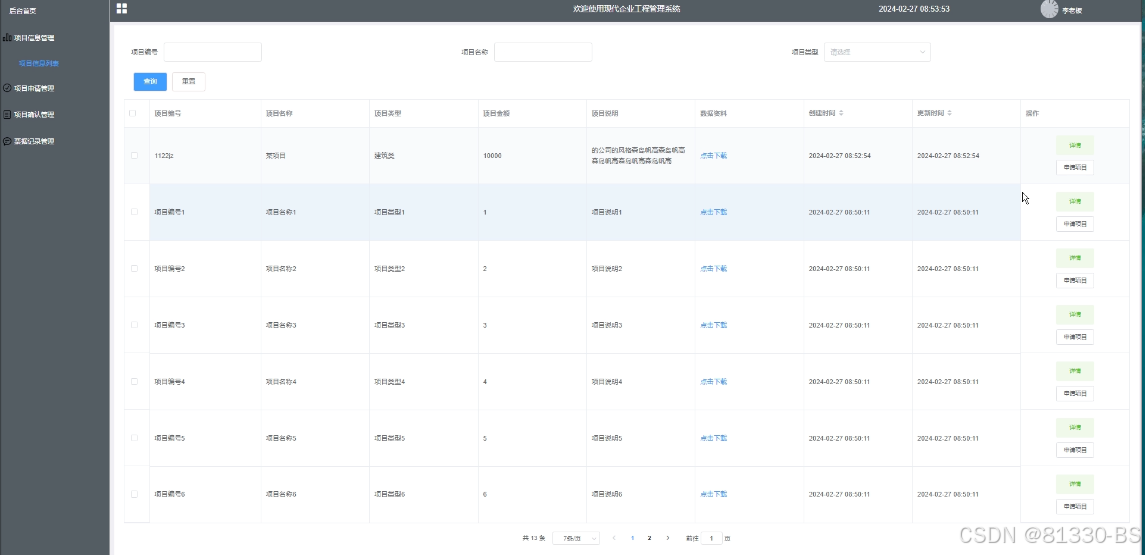The width and height of the screenshot is (1145, 555).
Task: Click the bar chart icon beside 项目信息管理
Action: click(x=7, y=37)
